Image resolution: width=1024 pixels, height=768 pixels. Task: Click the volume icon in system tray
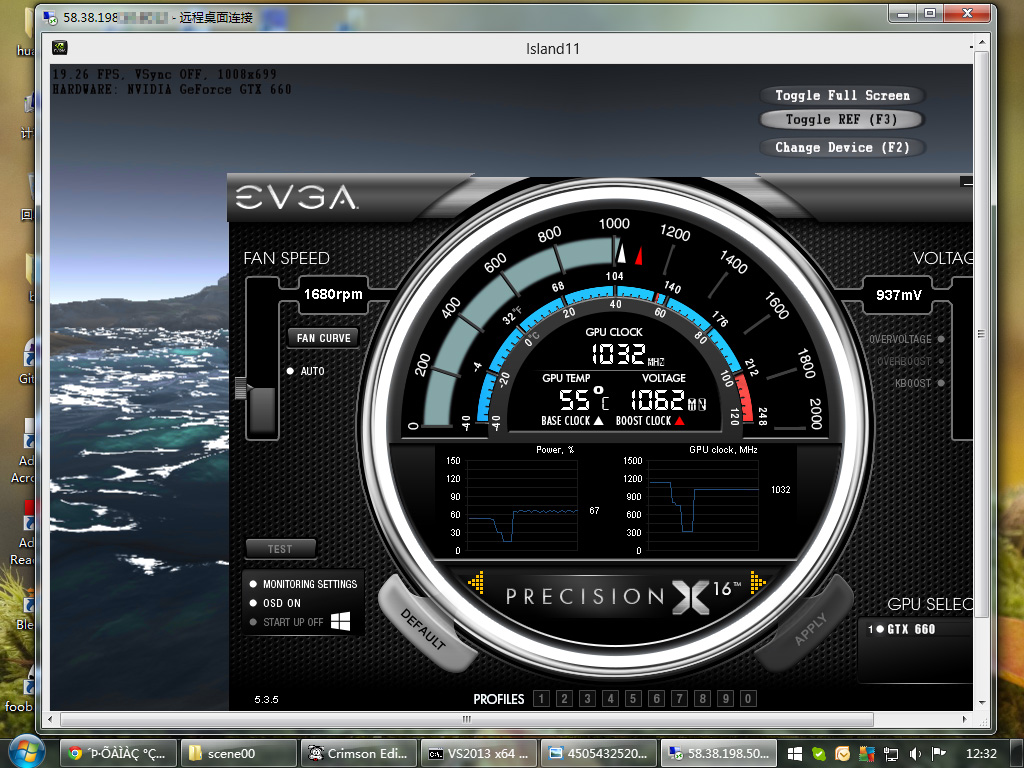(915, 754)
